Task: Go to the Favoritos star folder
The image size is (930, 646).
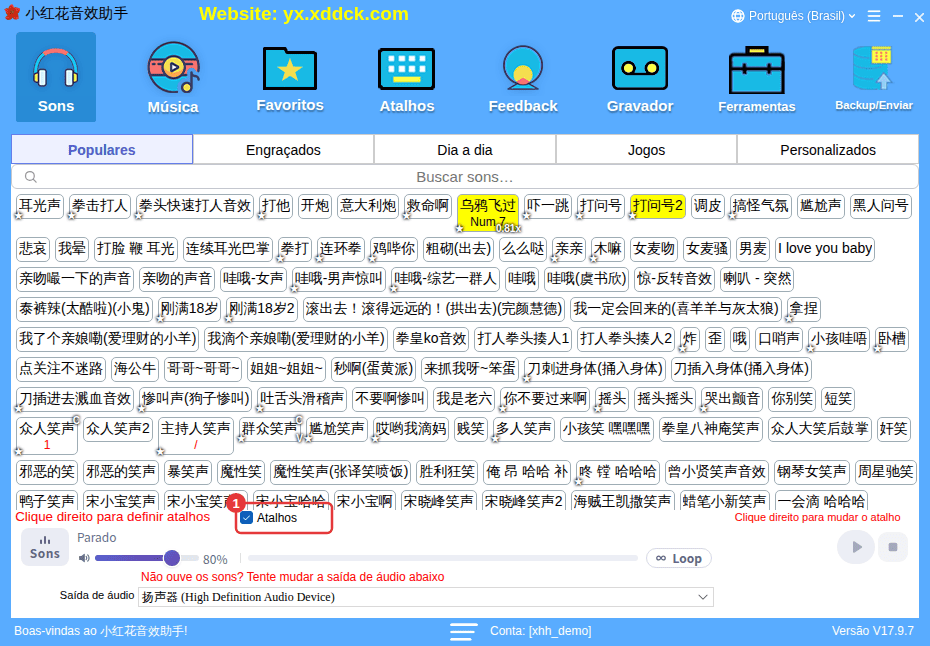Action: click(x=290, y=77)
